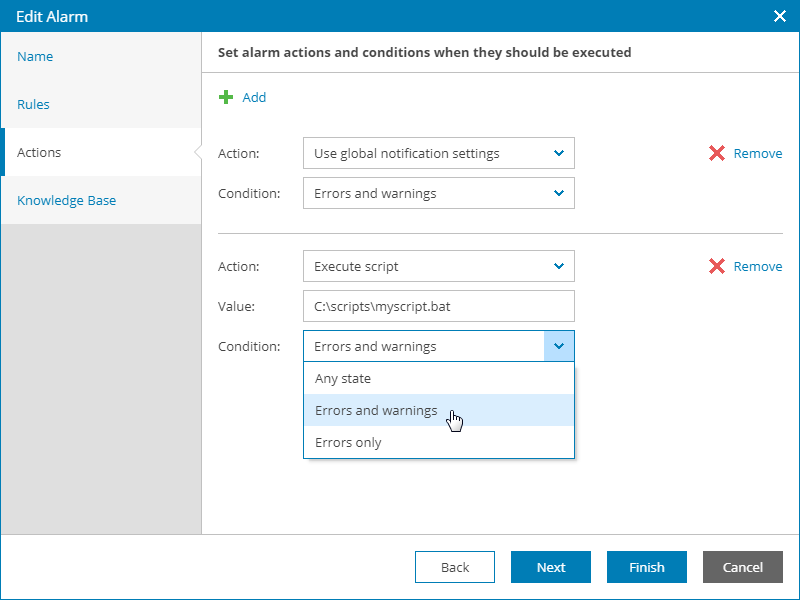Open the Execute script action dropdown
800x600 pixels.
point(438,266)
